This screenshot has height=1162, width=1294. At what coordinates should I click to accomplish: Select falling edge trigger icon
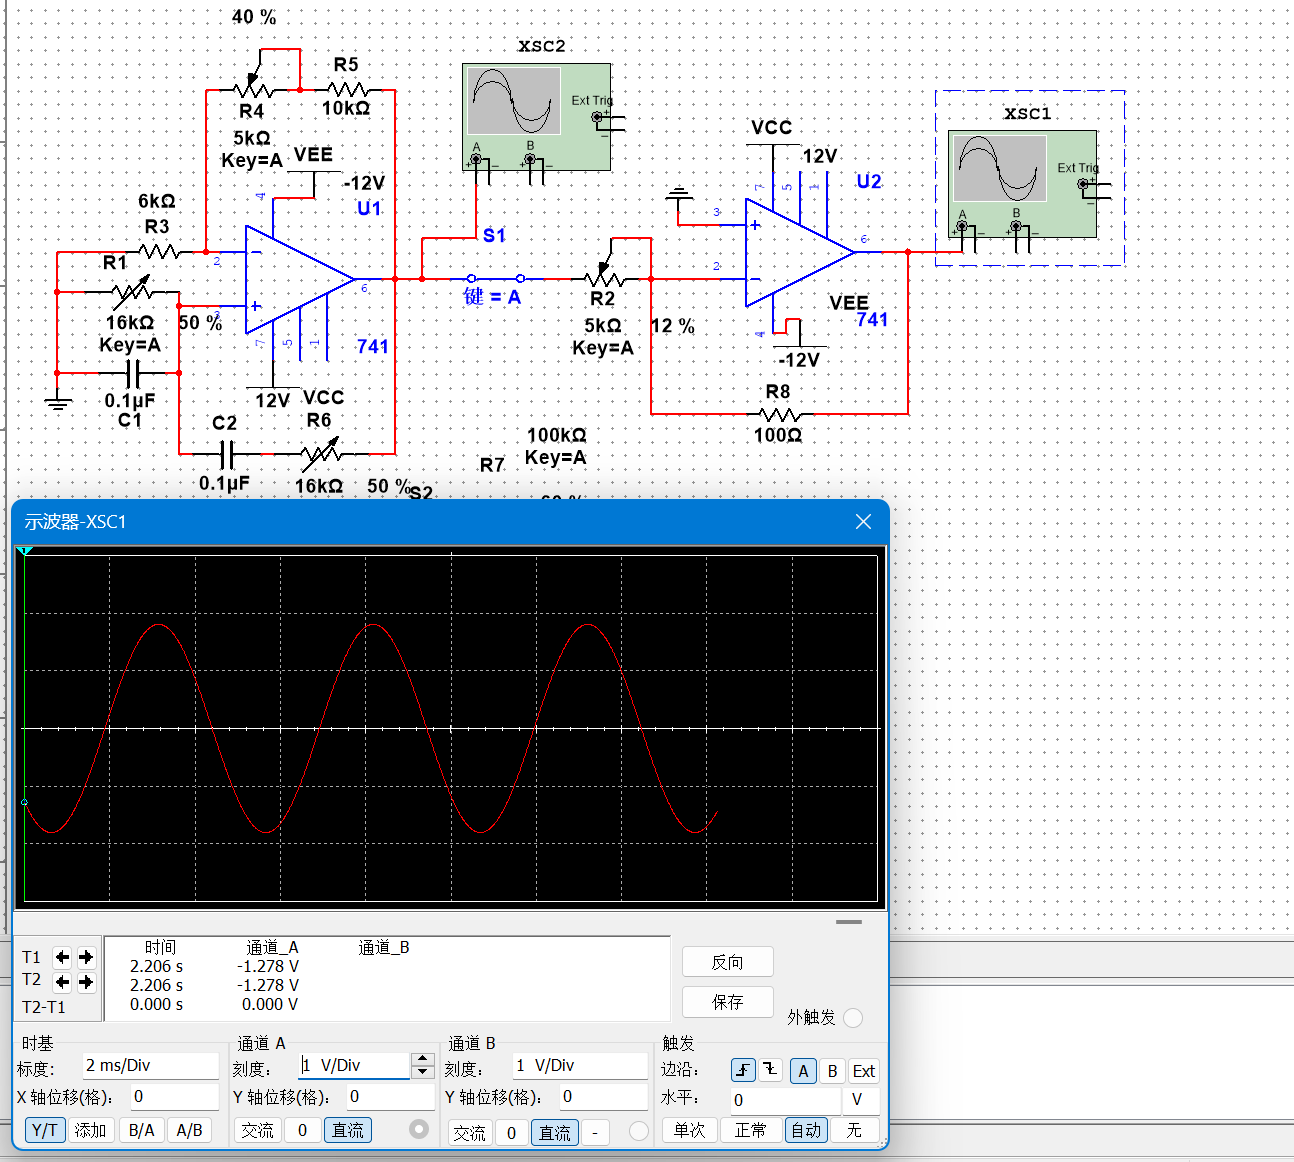click(771, 1070)
